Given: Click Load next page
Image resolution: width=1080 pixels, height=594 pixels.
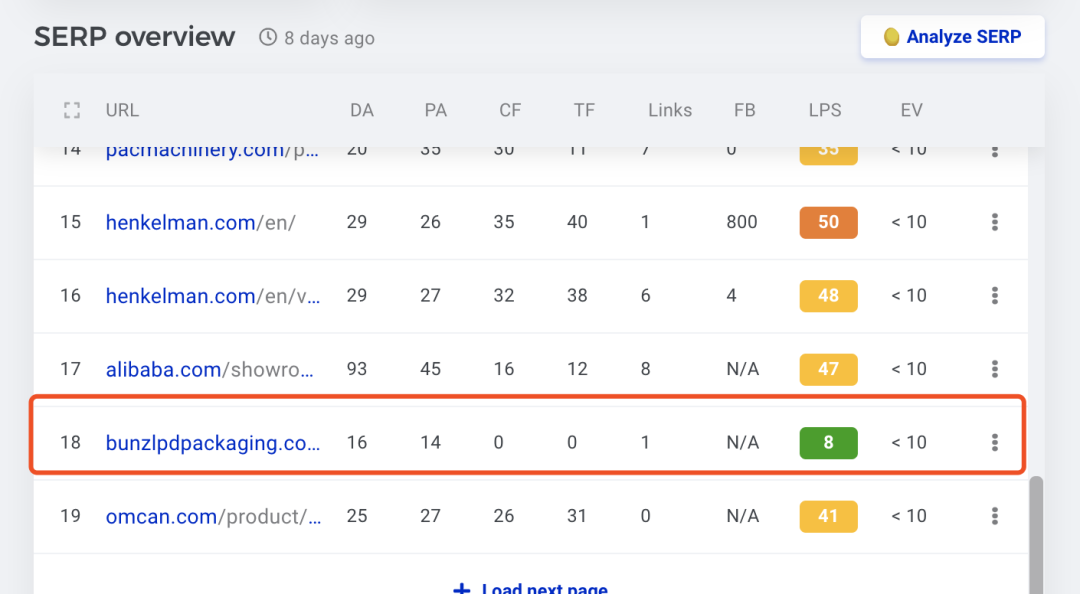Looking at the screenshot, I should pos(530,588).
